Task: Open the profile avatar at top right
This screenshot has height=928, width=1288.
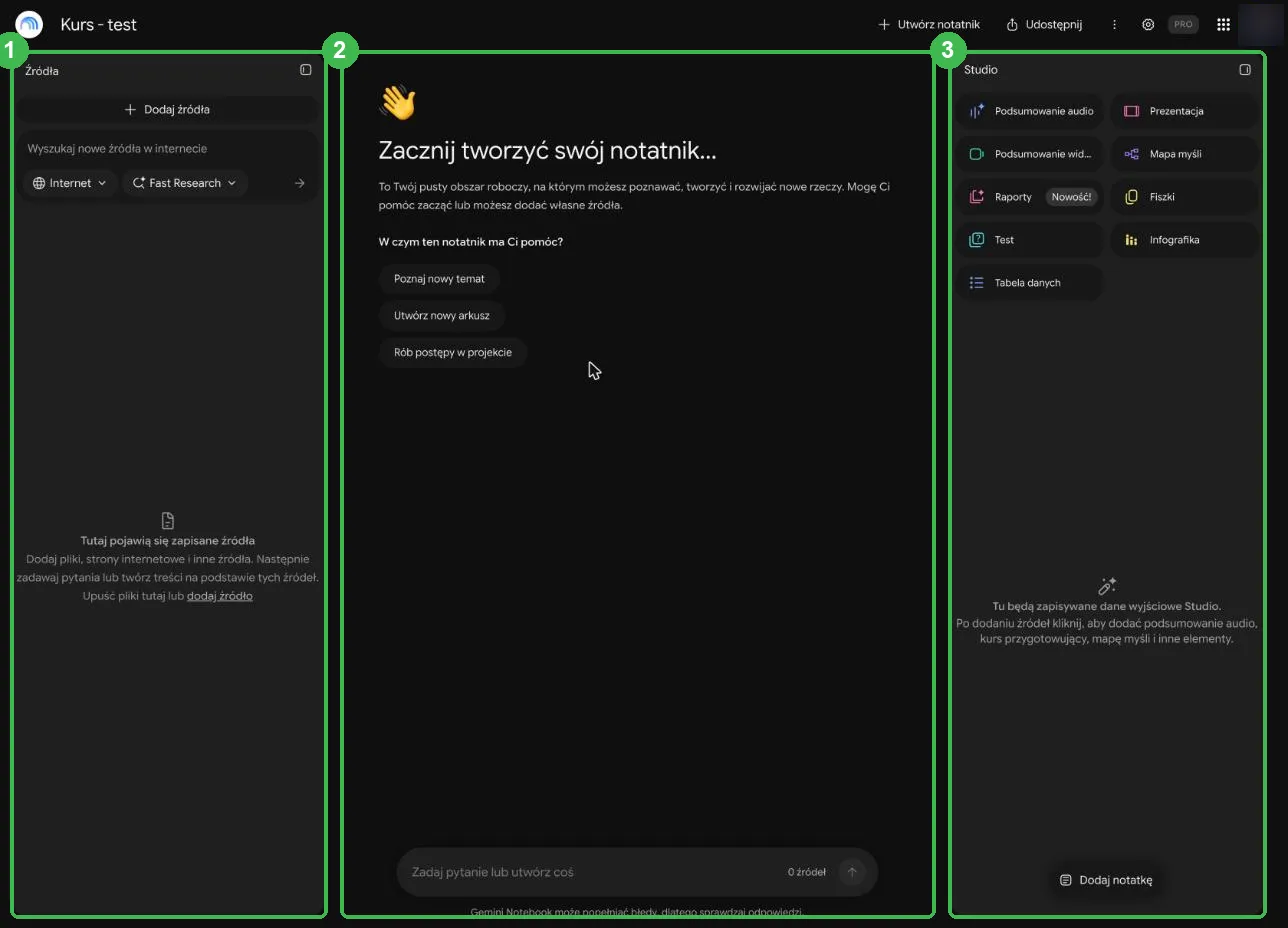Action: pyautogui.click(x=1259, y=25)
